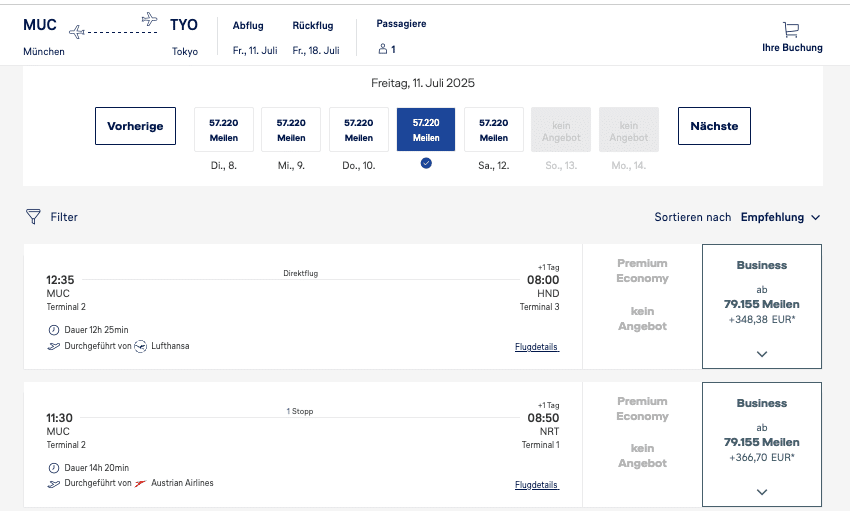Expand Business fare for the Austrian Airlines flight

pyautogui.click(x=762, y=491)
